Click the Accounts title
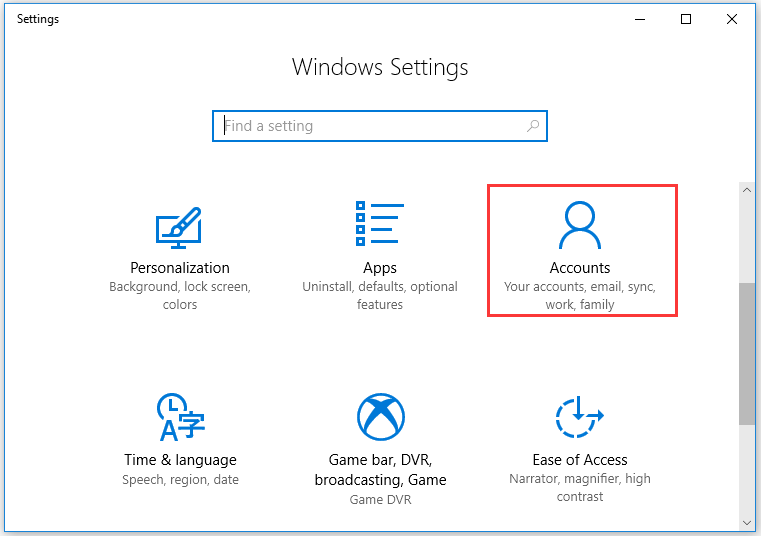 [x=579, y=268]
